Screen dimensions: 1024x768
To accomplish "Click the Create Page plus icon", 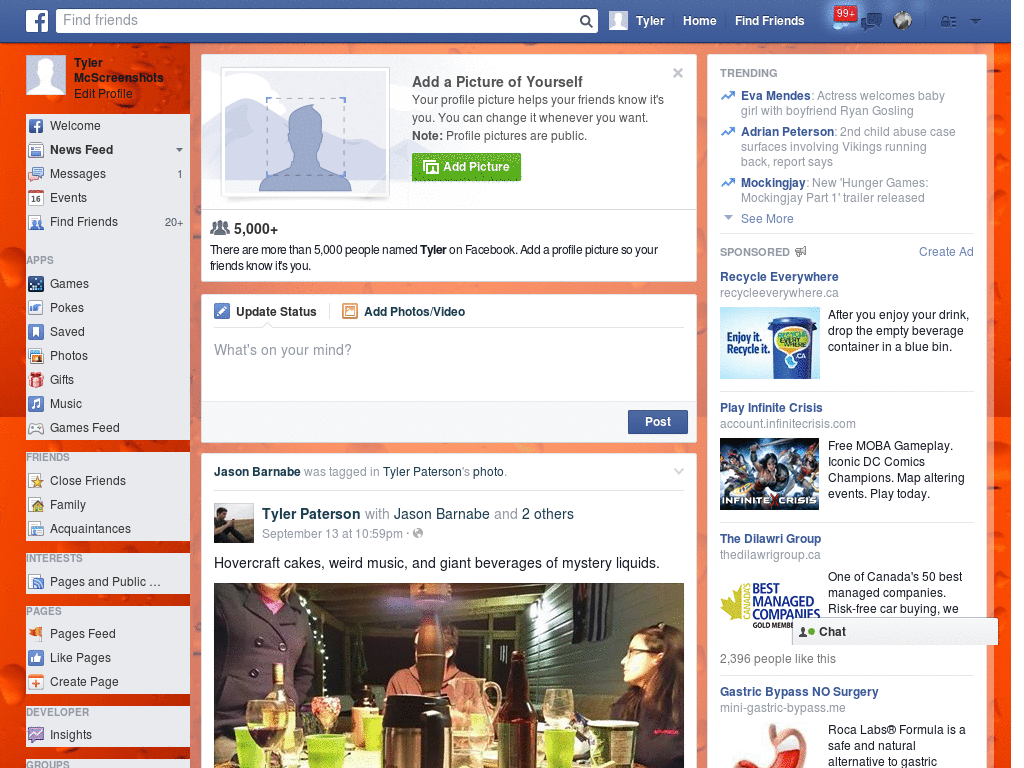I will pos(36,682).
